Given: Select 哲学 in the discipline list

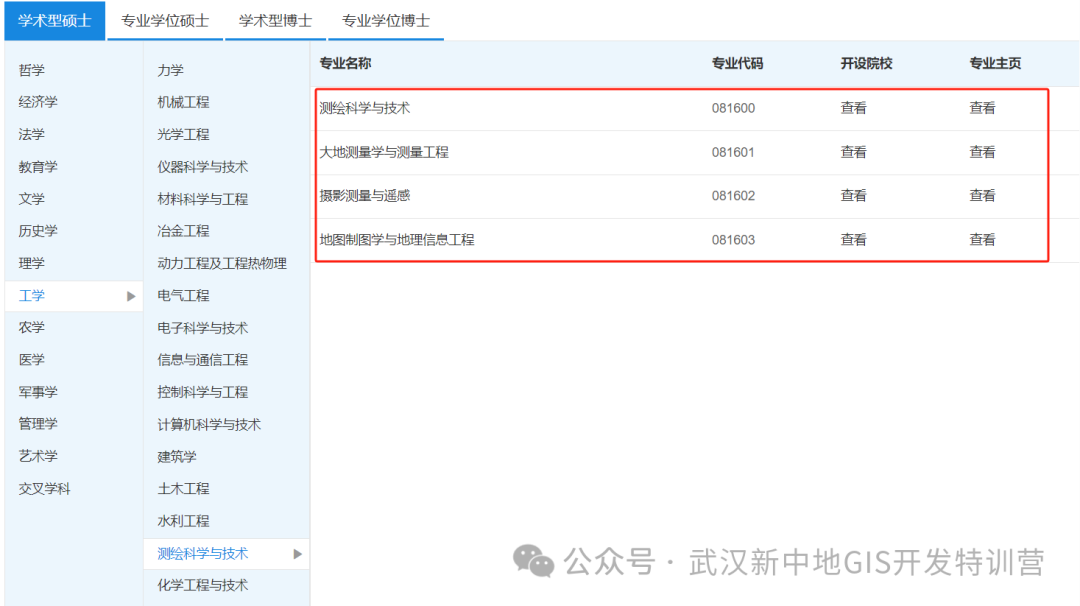Looking at the screenshot, I should pyautogui.click(x=32, y=70).
